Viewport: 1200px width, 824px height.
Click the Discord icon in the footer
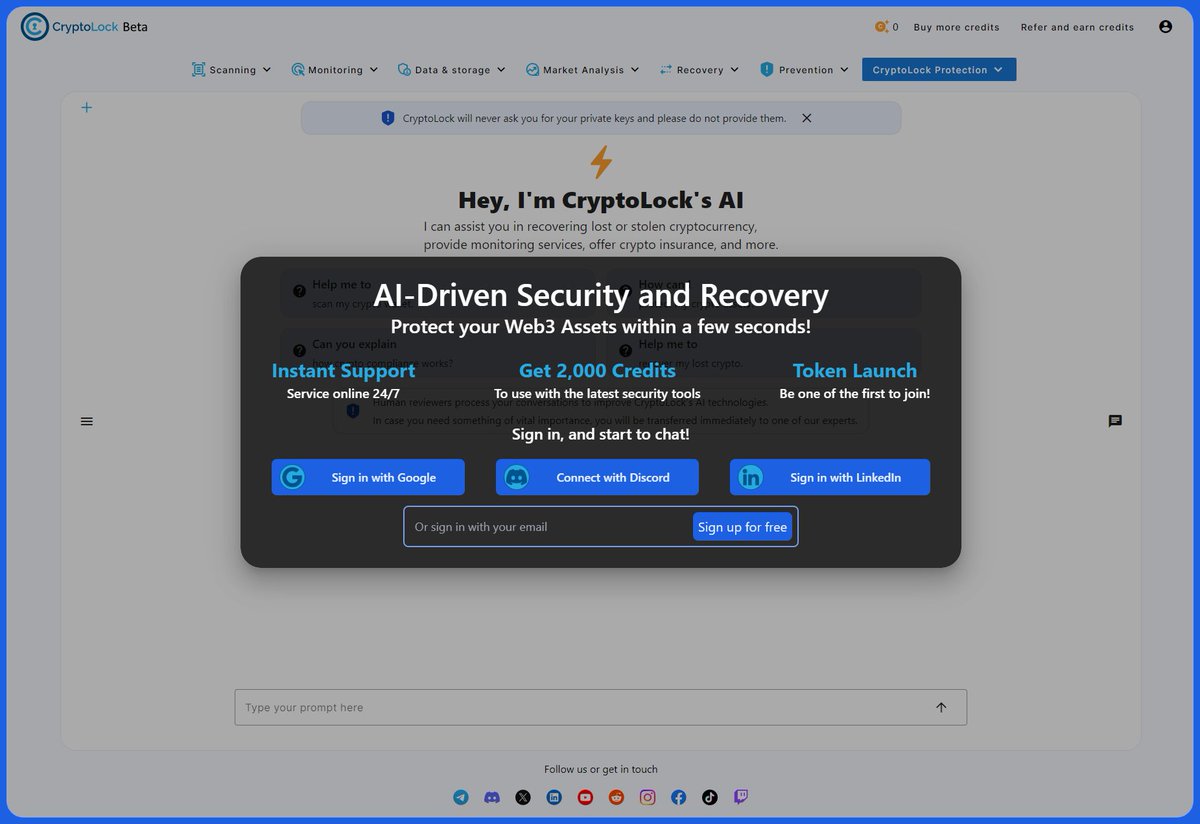492,797
